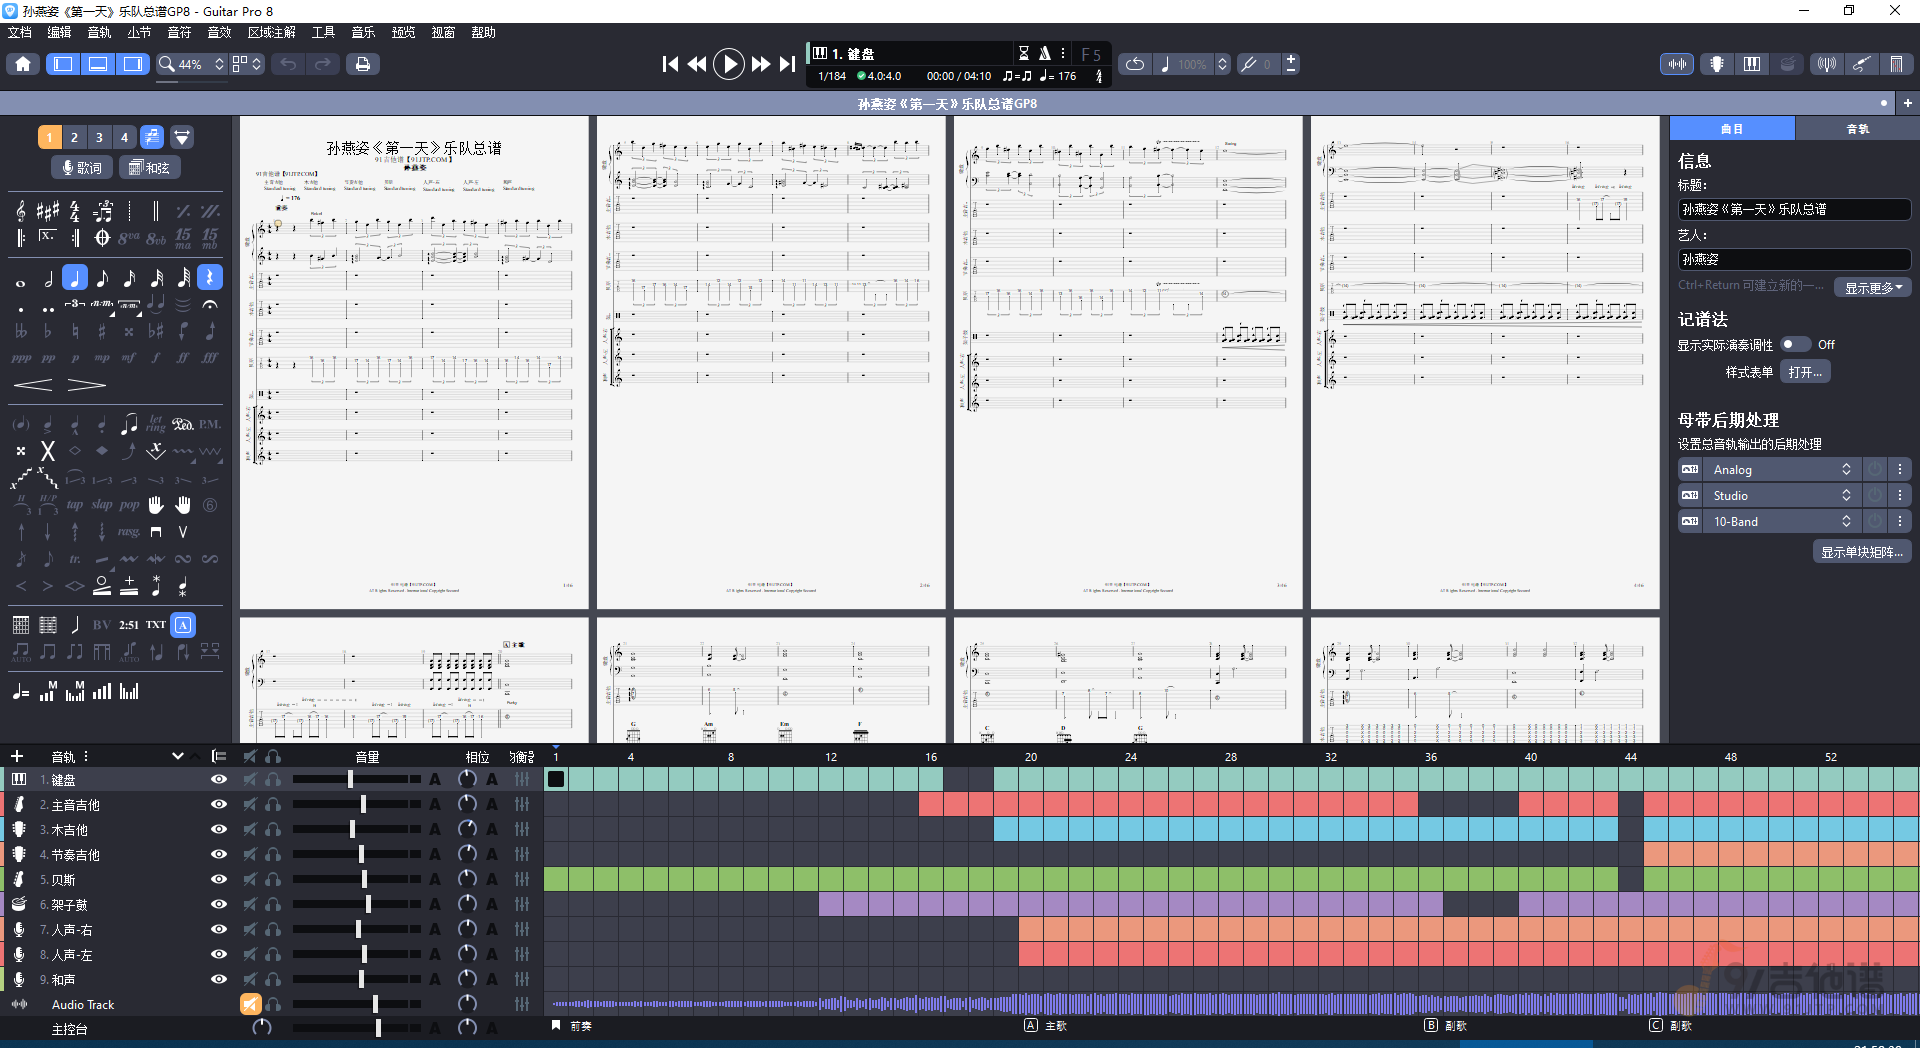
Task: Open the Studio mastering preset dropdown
Action: coord(1780,495)
